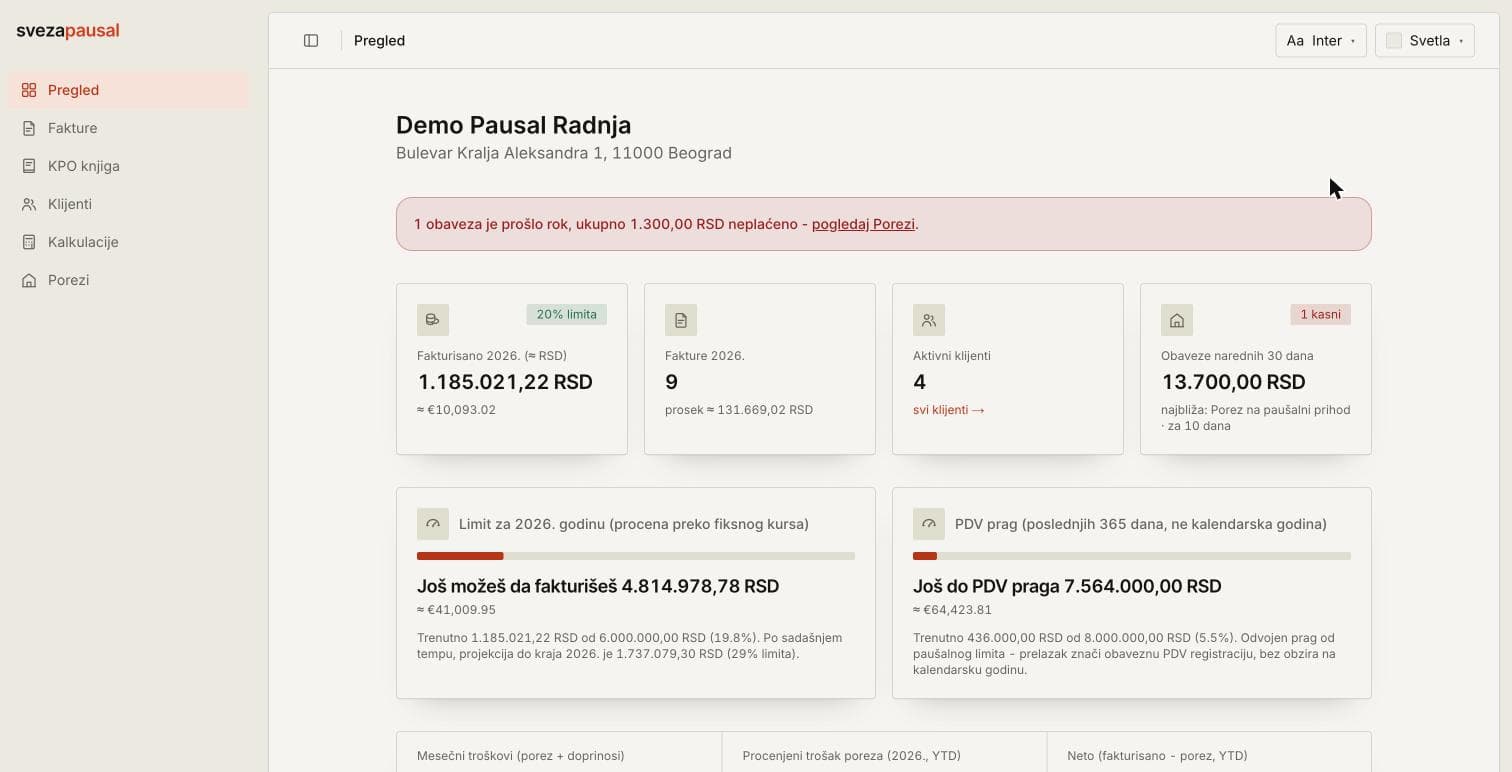Click the '13.700,00 RSD' obligations amount
Screen dimensions: 1512x772
click(x=1233, y=382)
